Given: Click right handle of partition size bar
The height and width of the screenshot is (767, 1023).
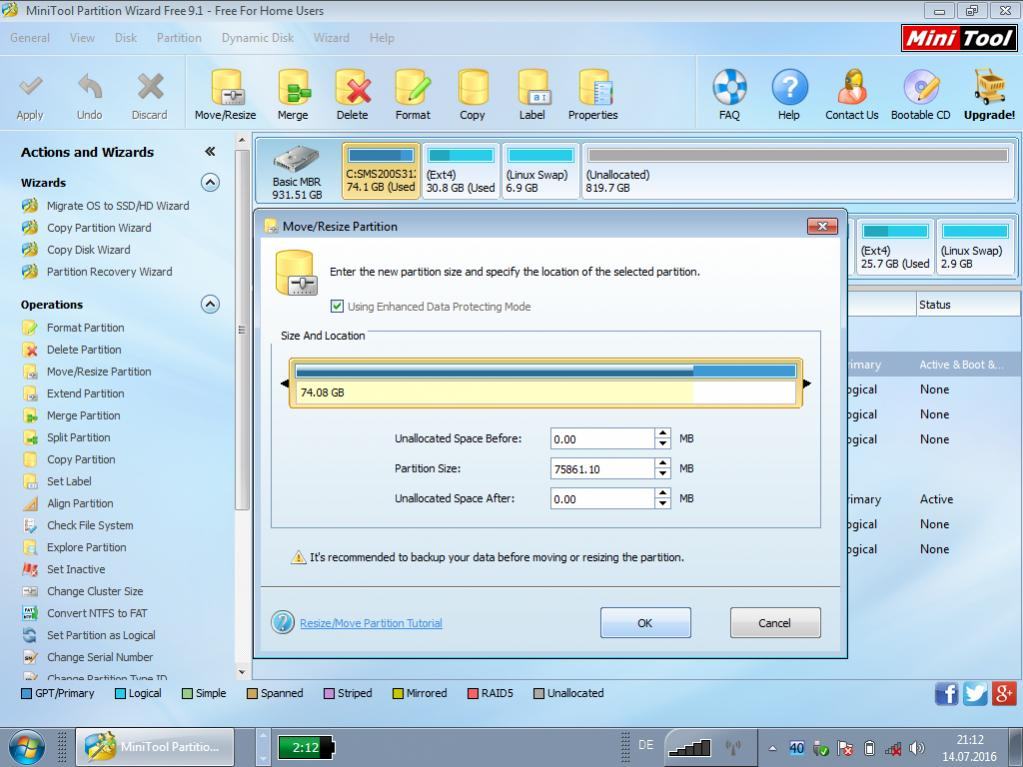Looking at the screenshot, I should tap(807, 384).
